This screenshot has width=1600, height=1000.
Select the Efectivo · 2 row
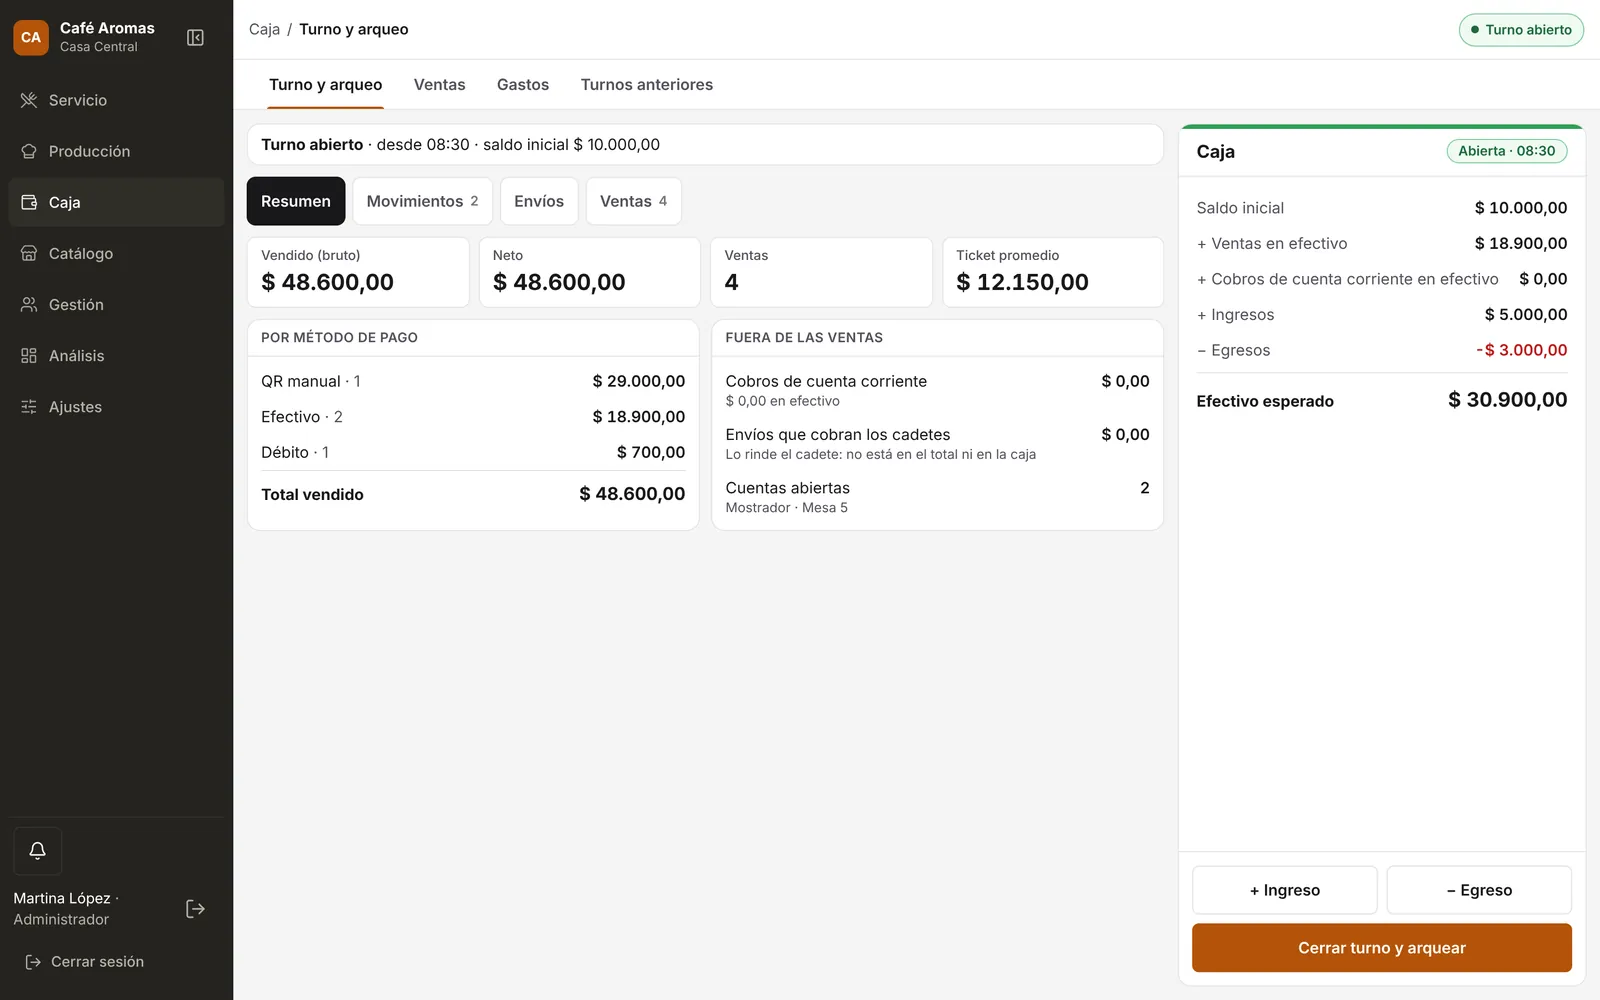pos(473,417)
